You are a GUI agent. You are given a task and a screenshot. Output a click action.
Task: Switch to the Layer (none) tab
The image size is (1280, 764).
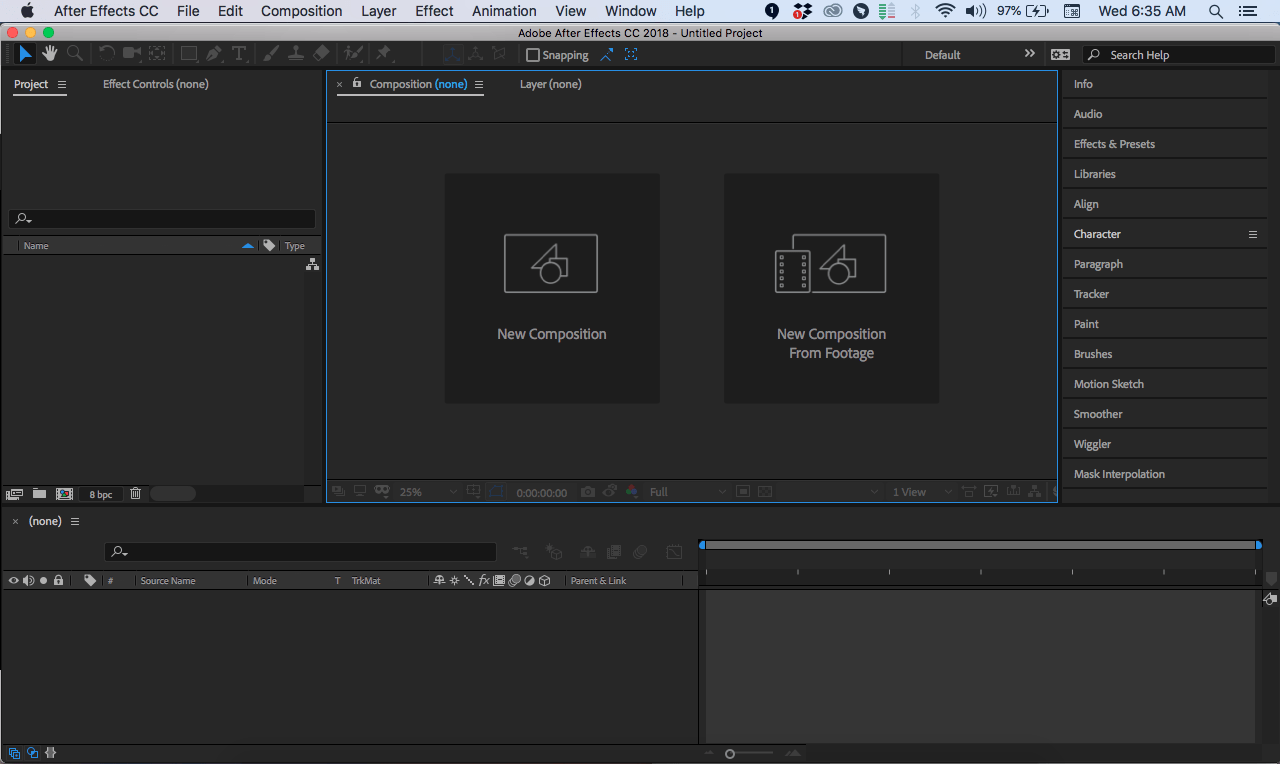pos(550,84)
